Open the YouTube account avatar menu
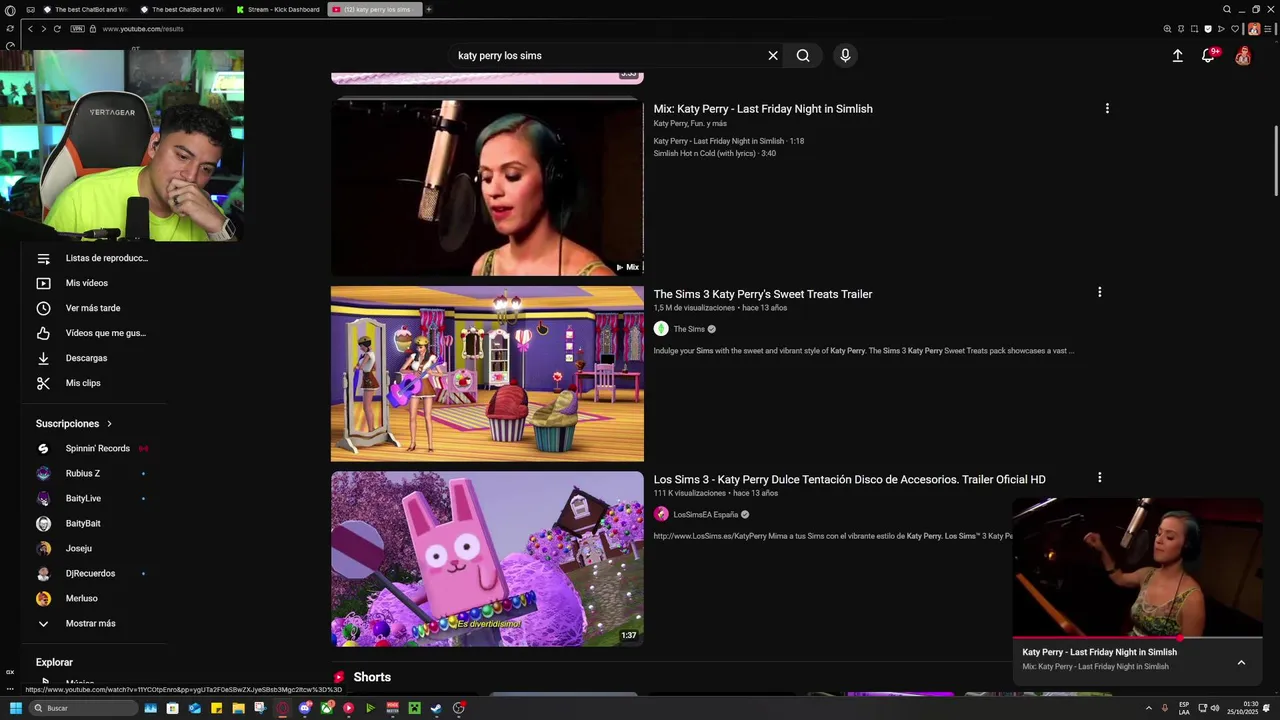The width and height of the screenshot is (1280, 720). point(1243,56)
